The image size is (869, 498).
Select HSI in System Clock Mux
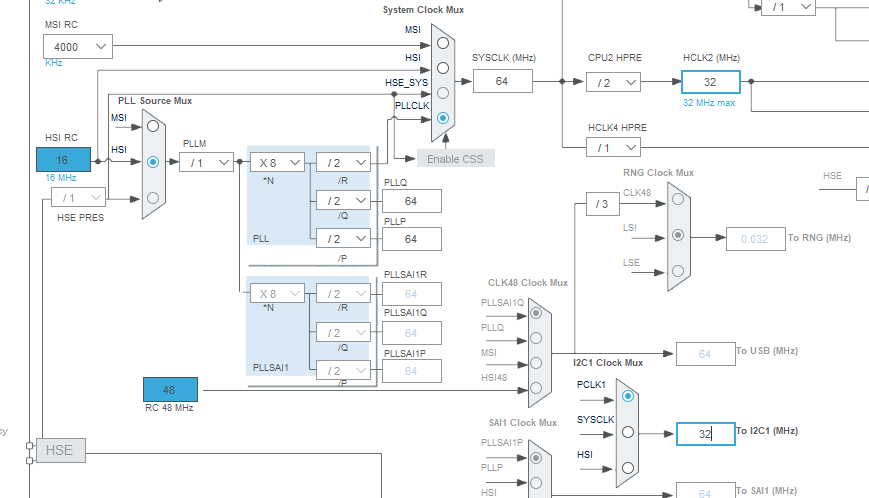[443, 68]
